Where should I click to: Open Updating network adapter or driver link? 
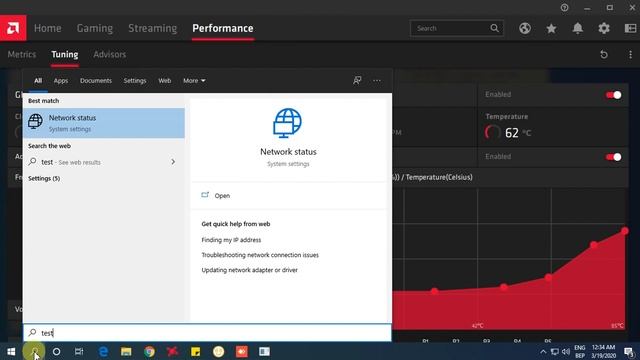point(249,270)
